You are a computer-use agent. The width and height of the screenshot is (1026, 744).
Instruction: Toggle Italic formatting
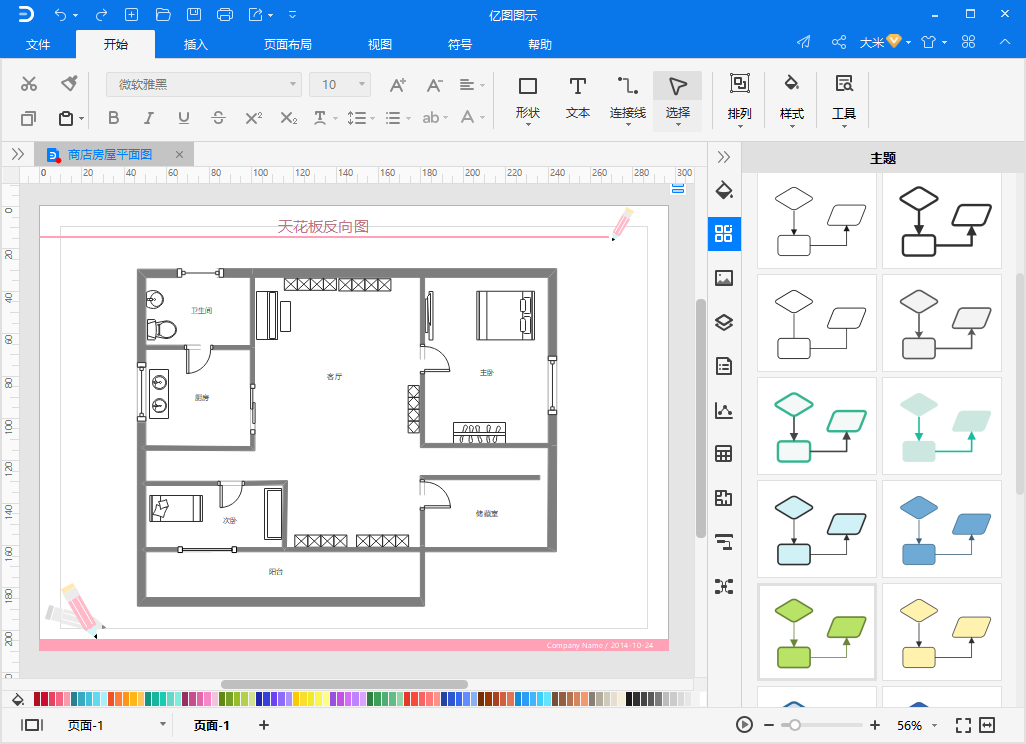(x=149, y=118)
